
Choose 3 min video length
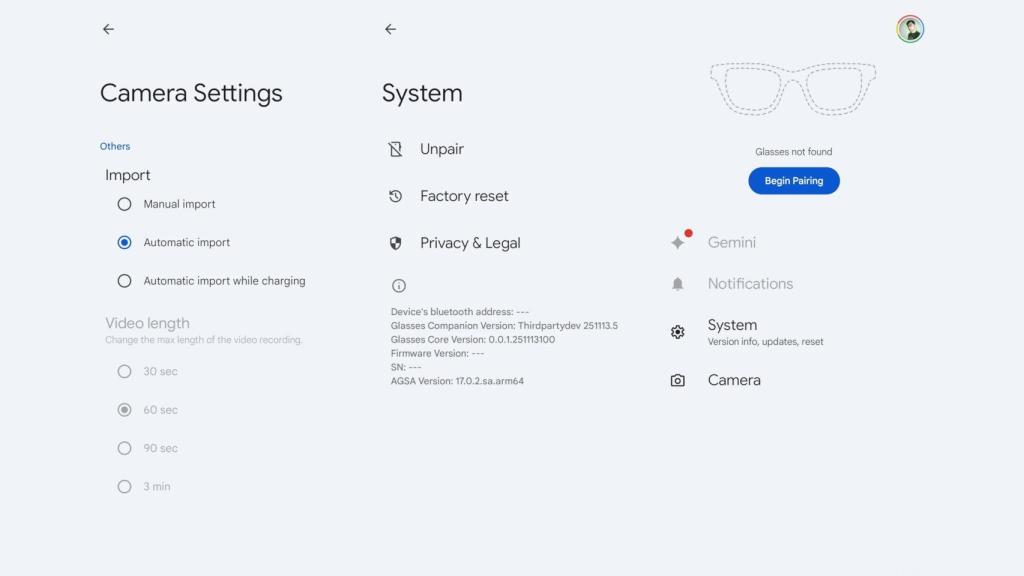point(124,486)
